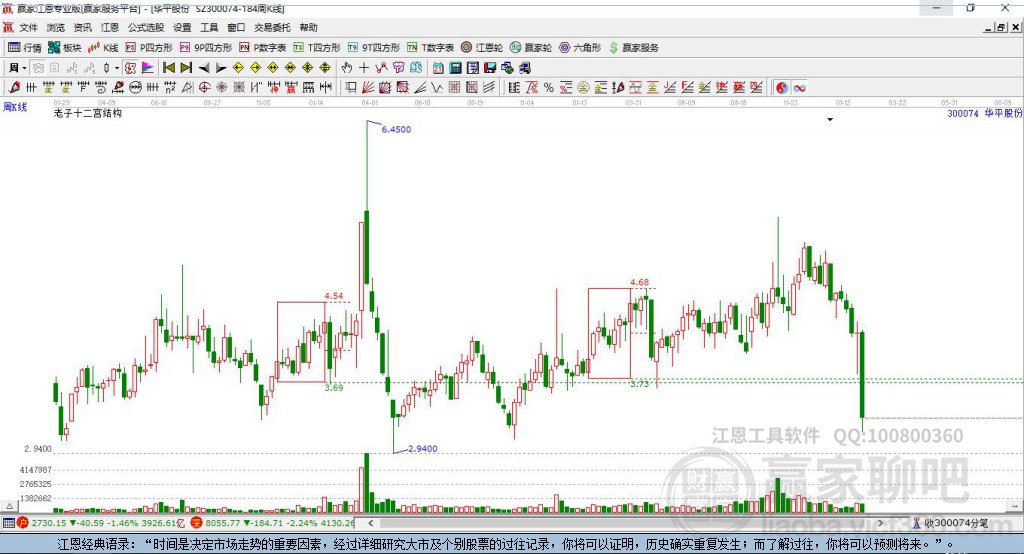1024x554 pixels.
Task: Click the 周K线 period label
Action: tap(15, 107)
